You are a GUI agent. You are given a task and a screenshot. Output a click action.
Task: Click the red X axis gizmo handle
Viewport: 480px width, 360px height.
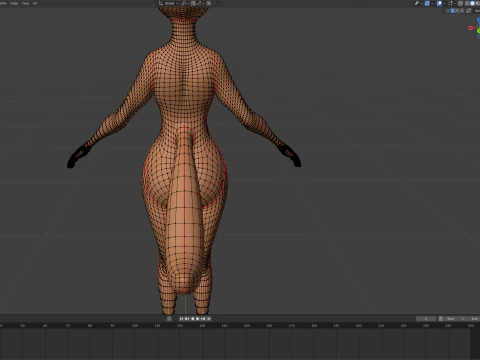pyautogui.click(x=470, y=28)
